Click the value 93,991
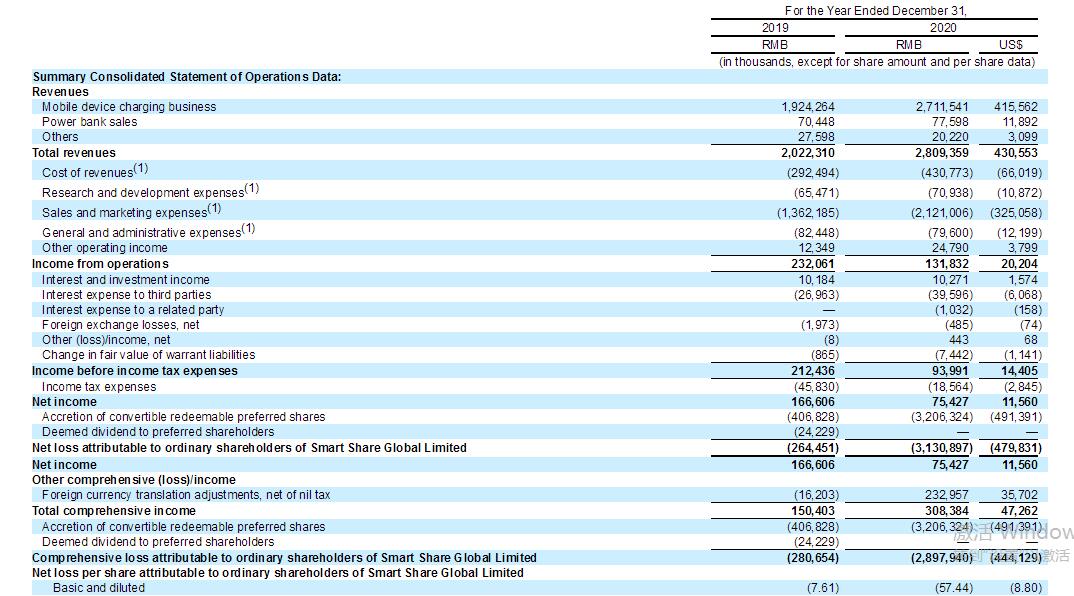The height and width of the screenshot is (596, 1074). point(950,371)
